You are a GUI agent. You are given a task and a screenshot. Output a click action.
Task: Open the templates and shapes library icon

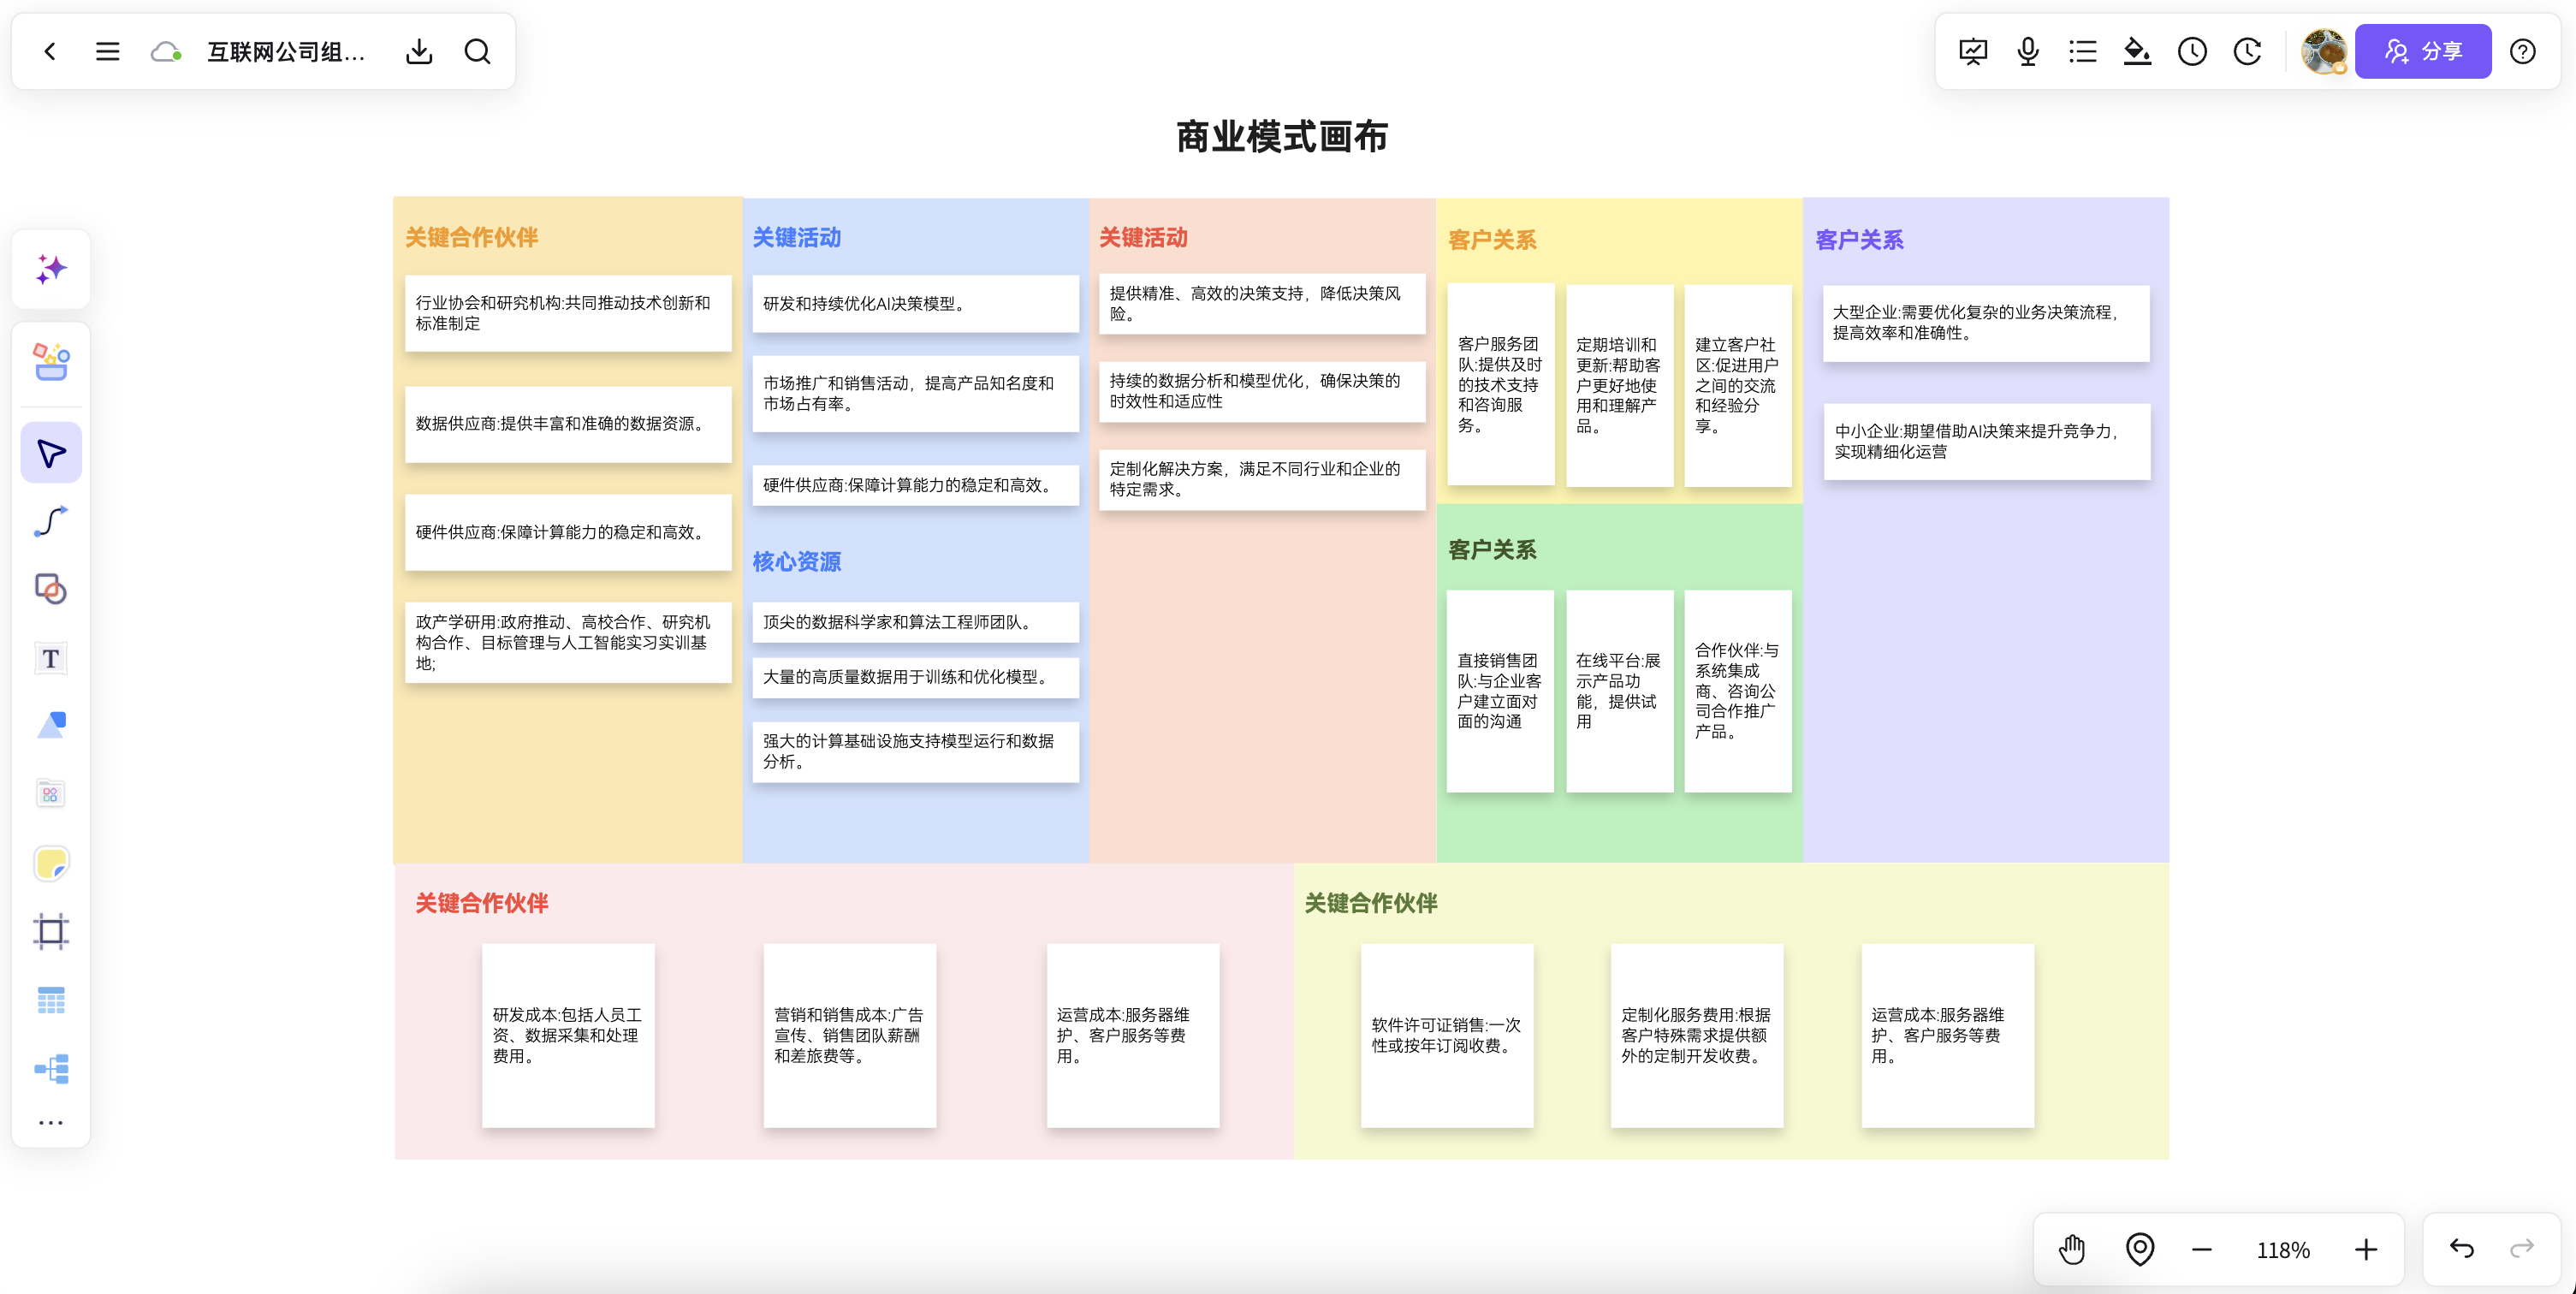pyautogui.click(x=51, y=361)
